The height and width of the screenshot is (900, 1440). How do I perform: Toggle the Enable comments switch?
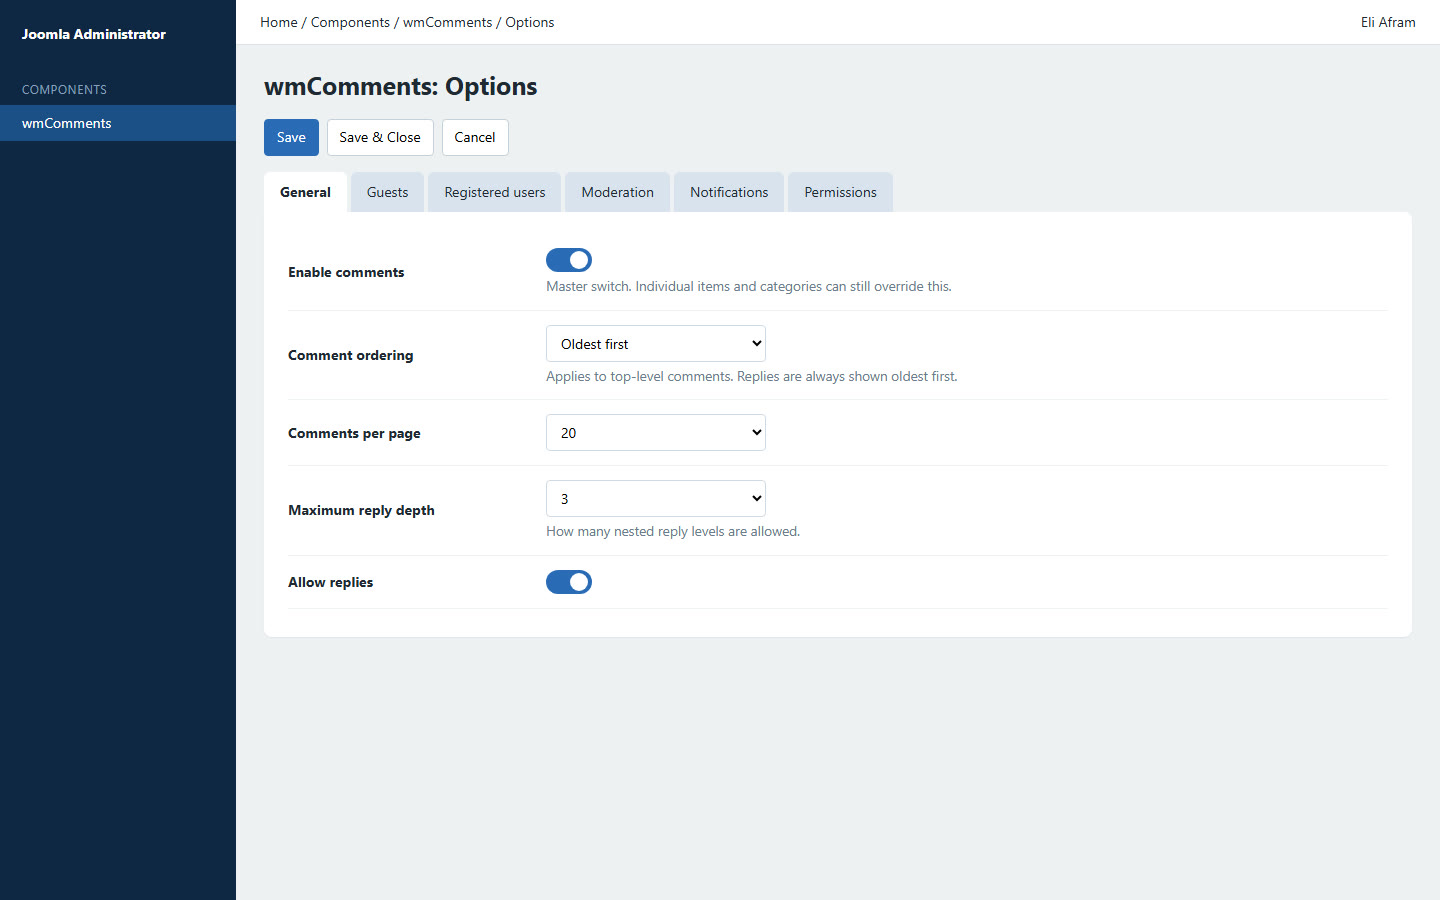pyautogui.click(x=569, y=260)
